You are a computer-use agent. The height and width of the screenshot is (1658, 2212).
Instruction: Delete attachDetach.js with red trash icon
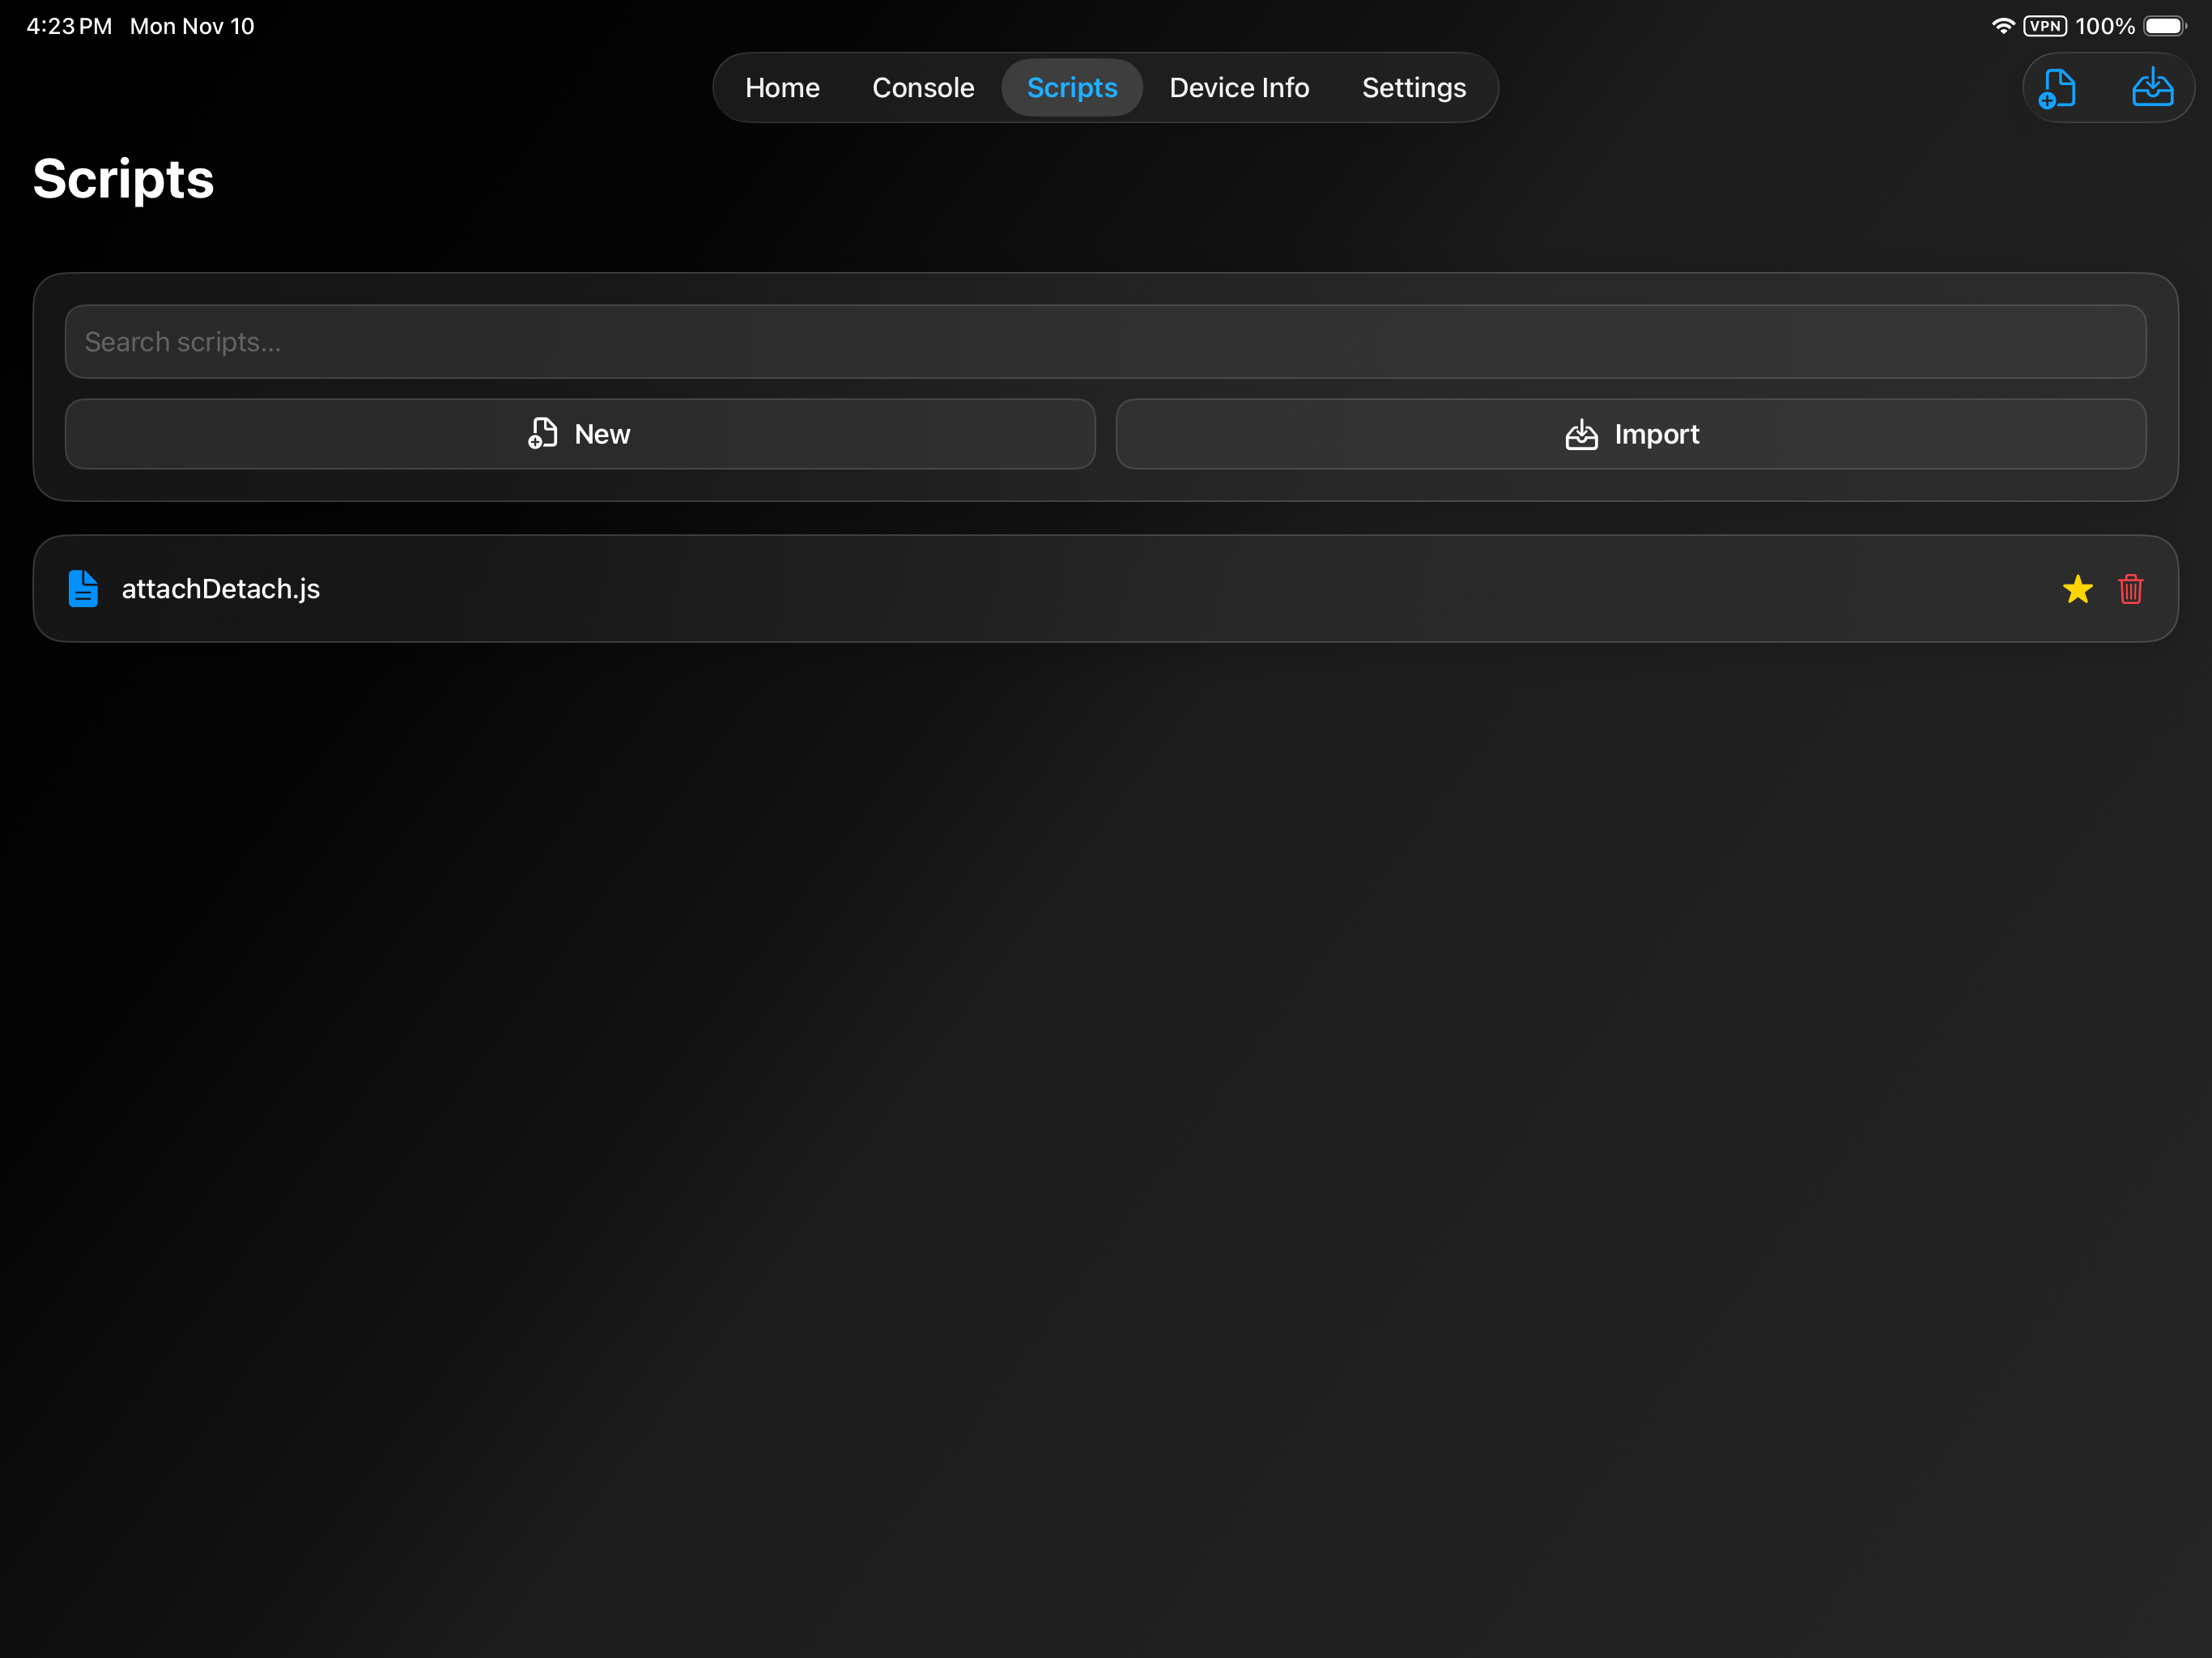(x=2130, y=589)
